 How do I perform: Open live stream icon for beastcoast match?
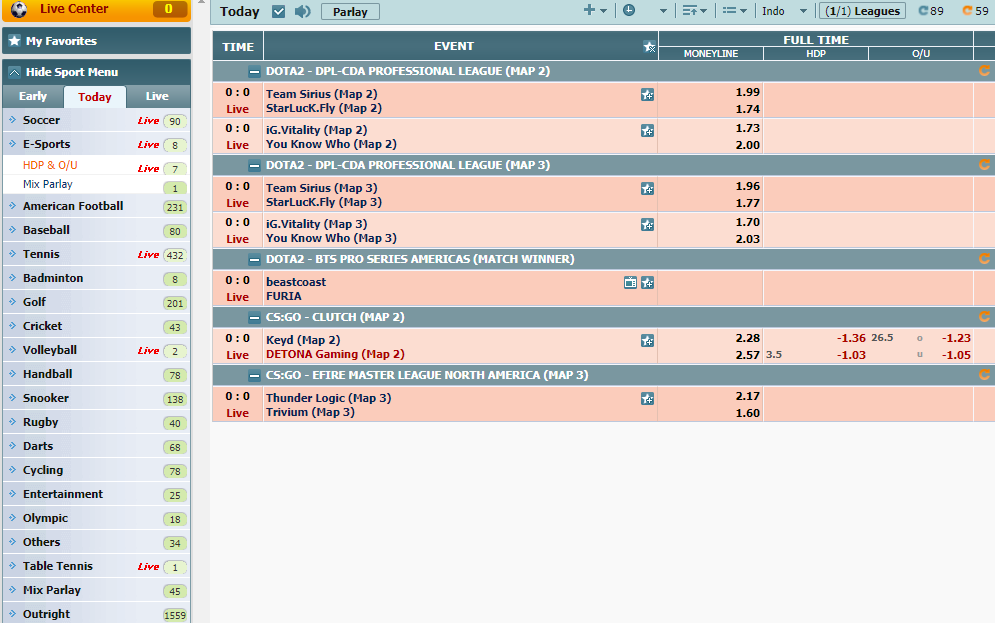pyautogui.click(x=630, y=282)
